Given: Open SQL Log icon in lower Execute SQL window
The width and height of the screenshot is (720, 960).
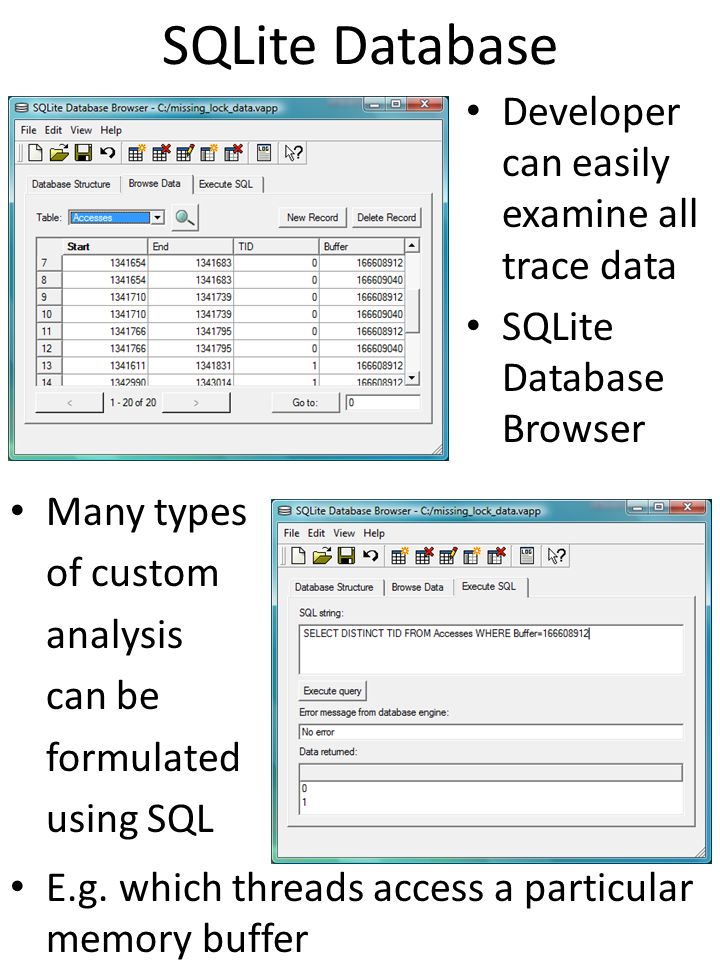Looking at the screenshot, I should [527, 555].
